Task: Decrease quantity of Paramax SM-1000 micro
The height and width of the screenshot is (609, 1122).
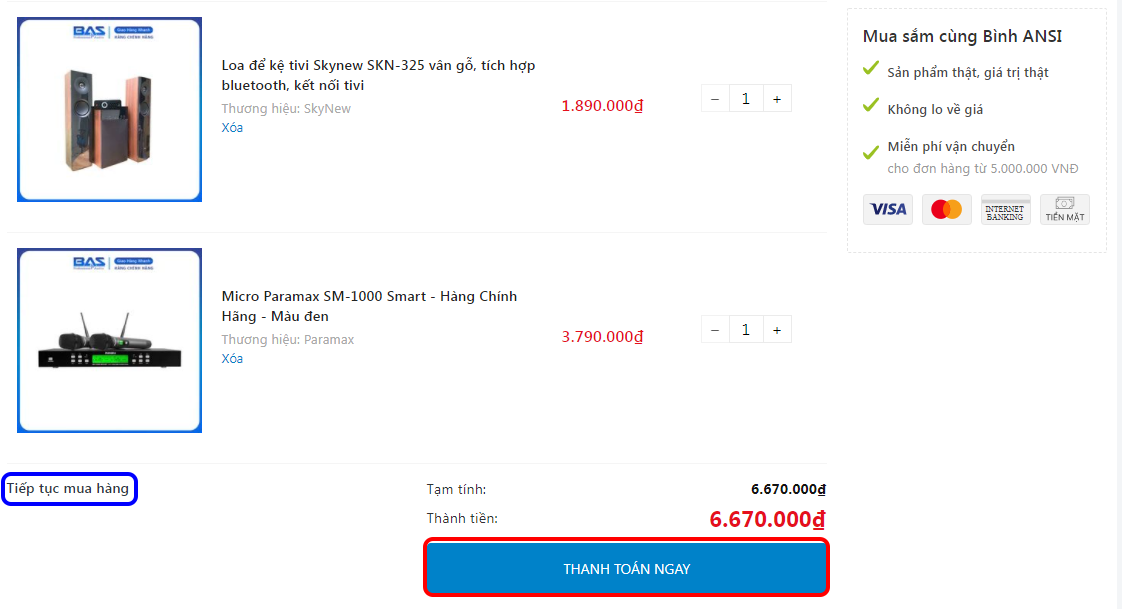Action: [x=715, y=329]
